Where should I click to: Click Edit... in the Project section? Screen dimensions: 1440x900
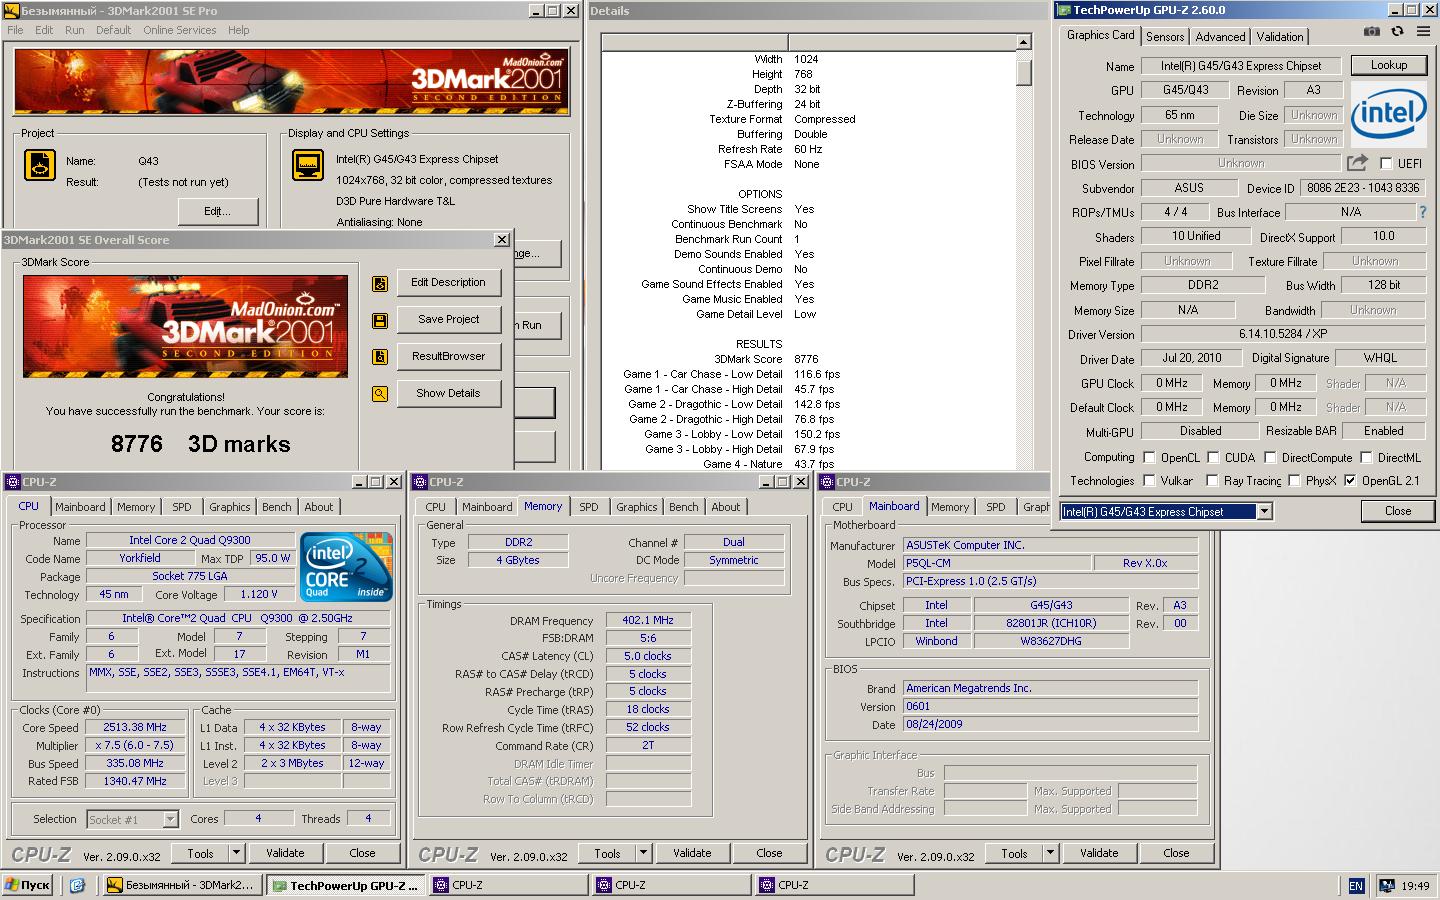pyautogui.click(x=218, y=212)
